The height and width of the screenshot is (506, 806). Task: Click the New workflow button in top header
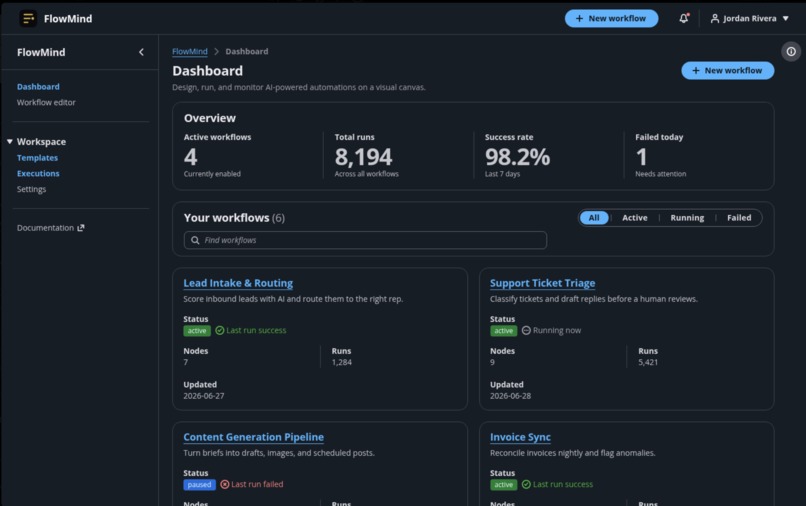(611, 19)
